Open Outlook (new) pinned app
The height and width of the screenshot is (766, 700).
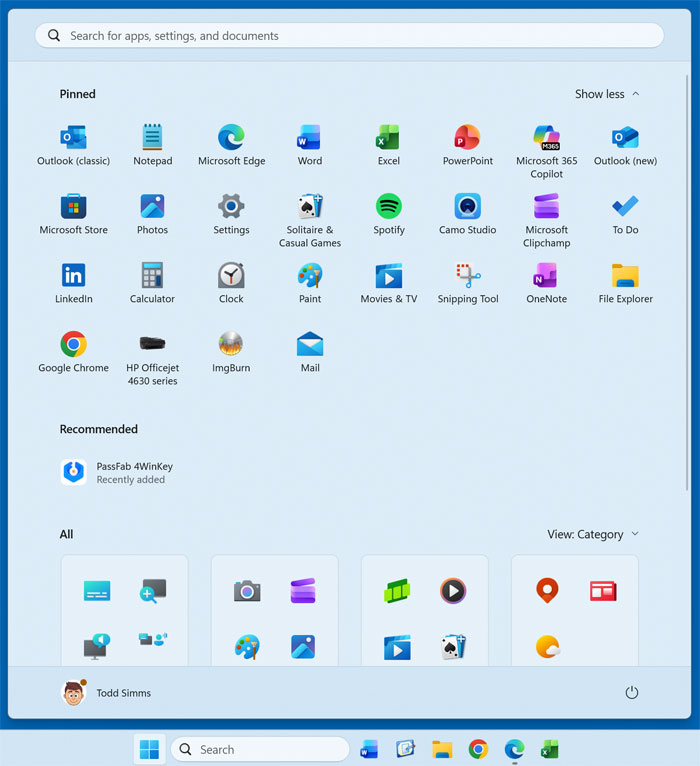coord(625,145)
